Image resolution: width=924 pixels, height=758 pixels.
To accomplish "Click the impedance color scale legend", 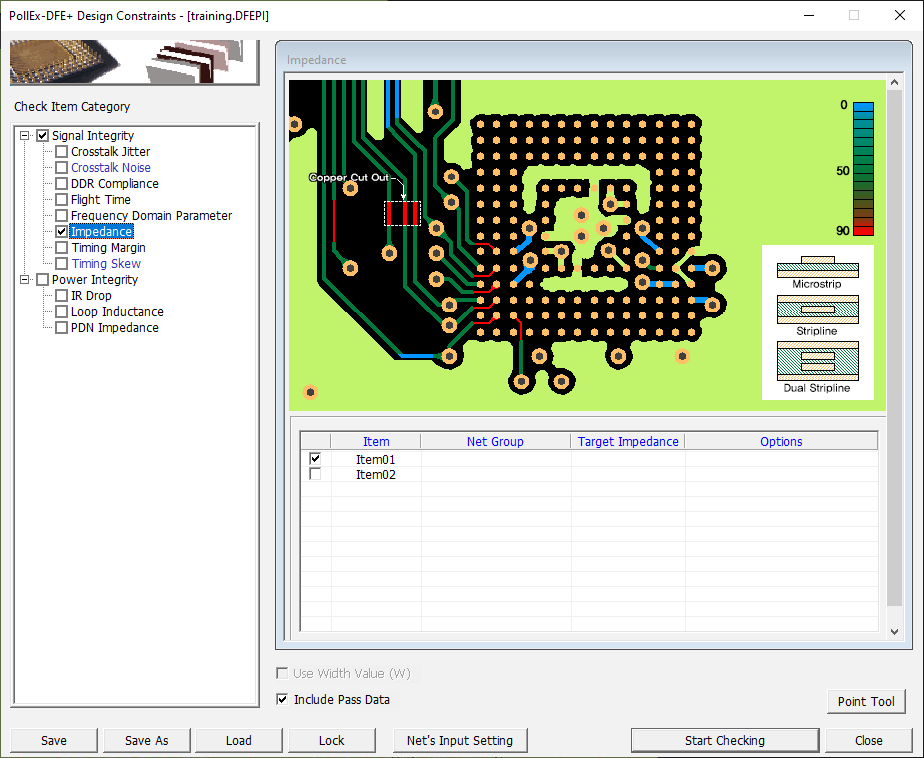I will (x=863, y=168).
